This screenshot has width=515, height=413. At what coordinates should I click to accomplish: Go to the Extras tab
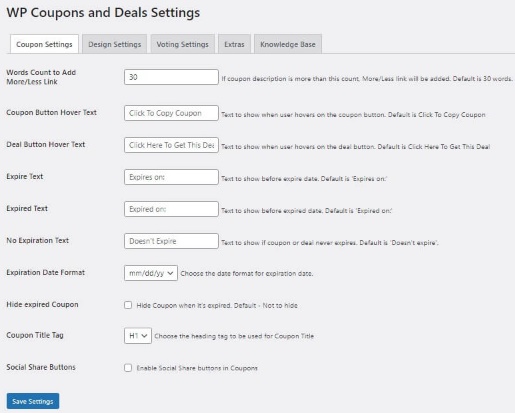click(234, 44)
